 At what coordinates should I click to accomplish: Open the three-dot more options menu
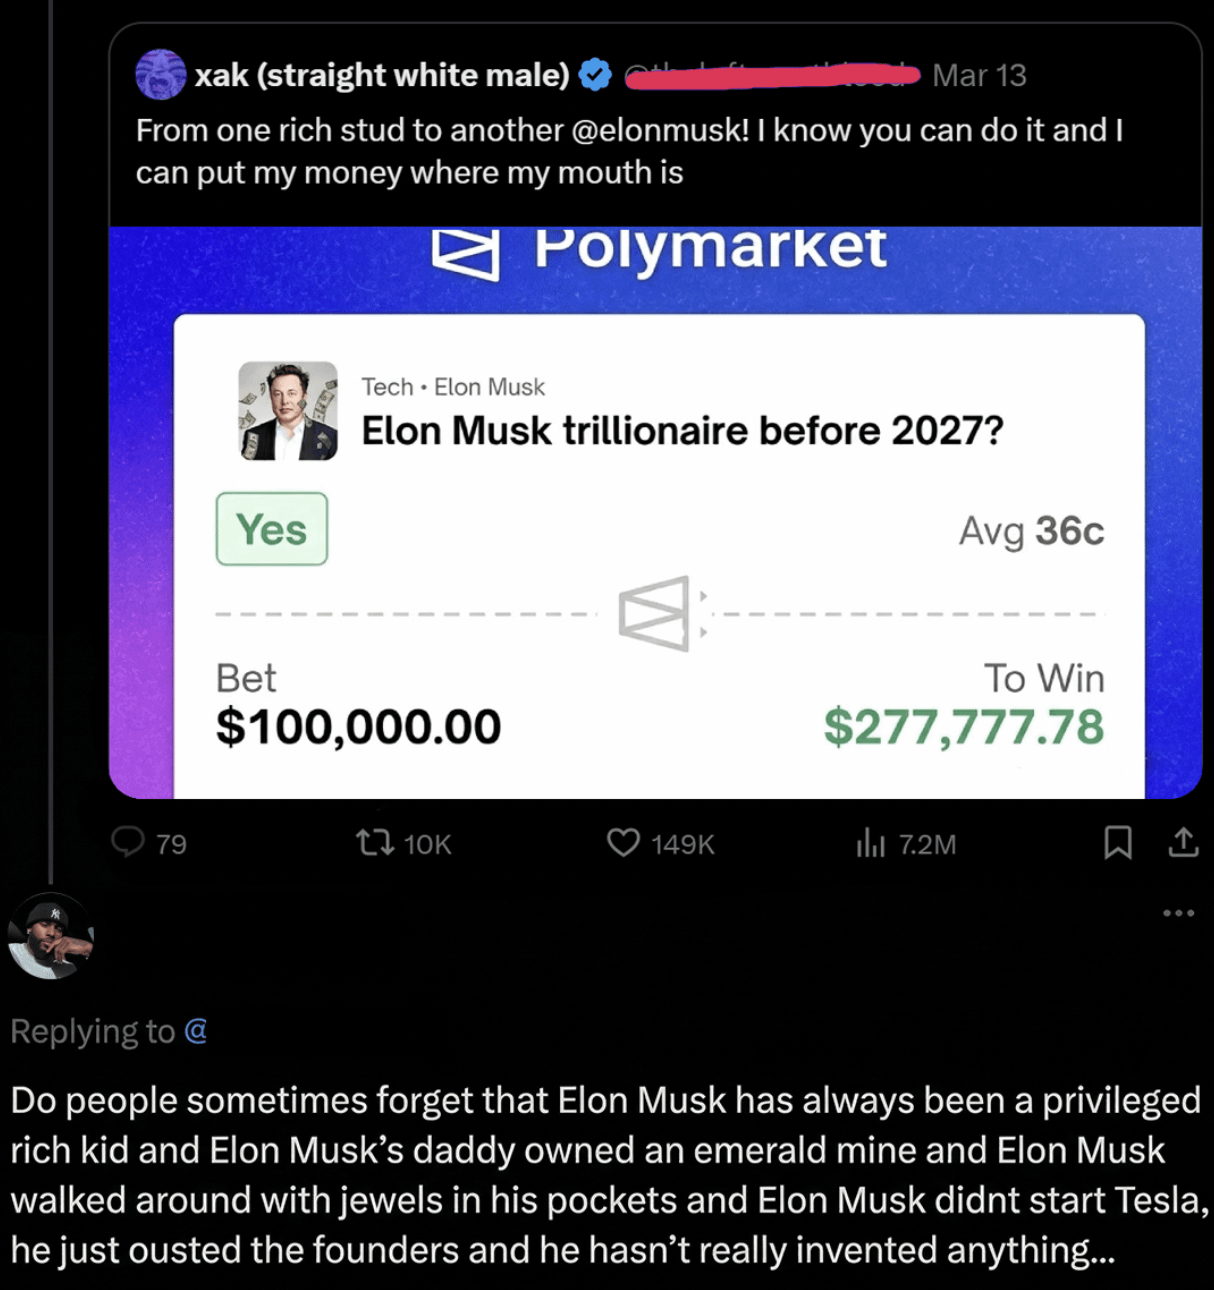[x=1178, y=913]
